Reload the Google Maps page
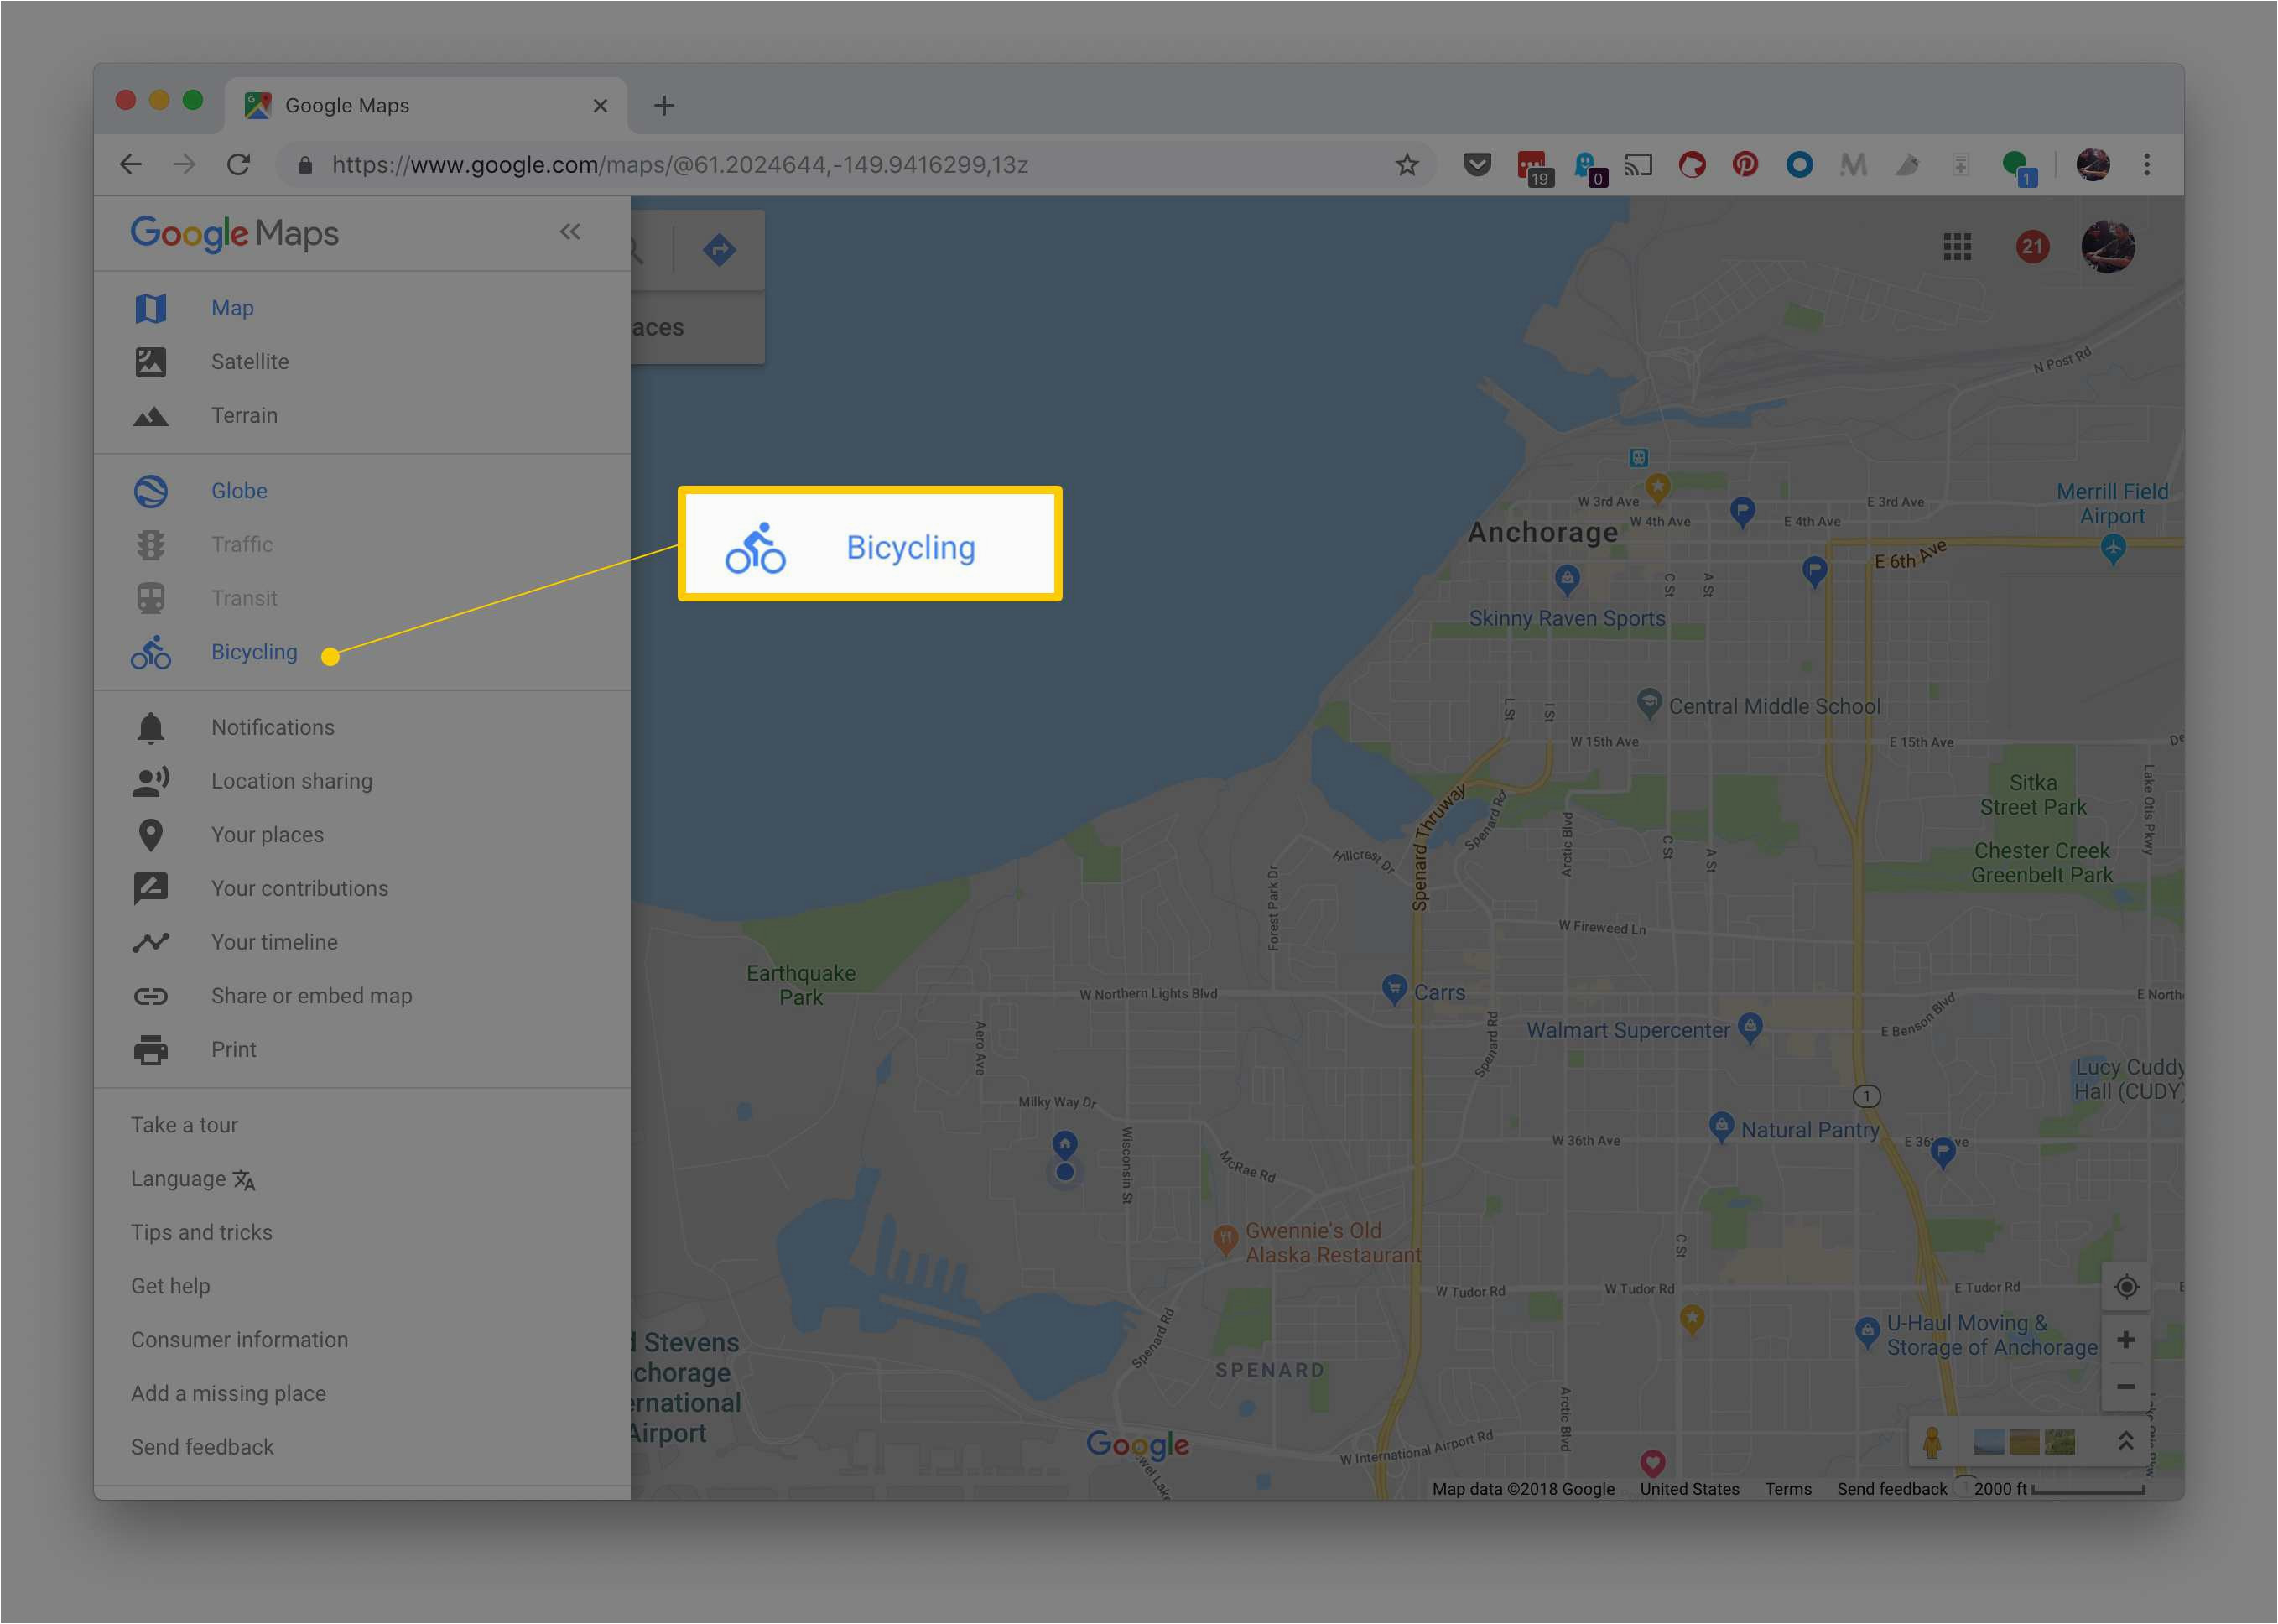This screenshot has width=2278, height=1624. point(238,165)
